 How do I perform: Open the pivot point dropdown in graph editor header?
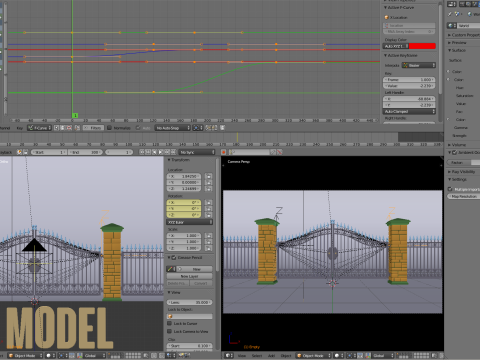(x=198, y=128)
